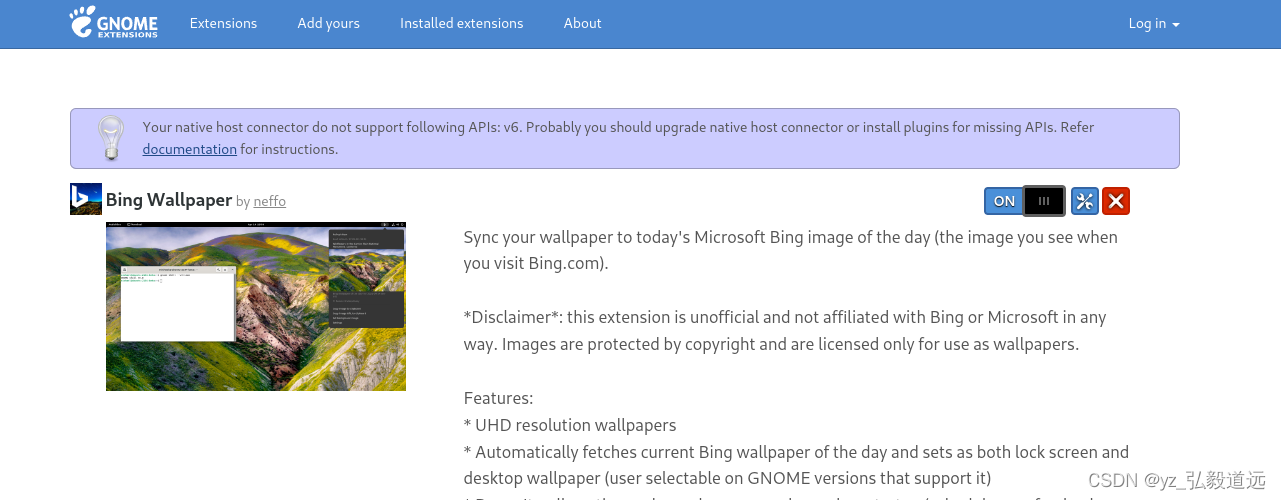The image size is (1281, 500).
Task: Go to Add yours page
Action: (x=328, y=23)
